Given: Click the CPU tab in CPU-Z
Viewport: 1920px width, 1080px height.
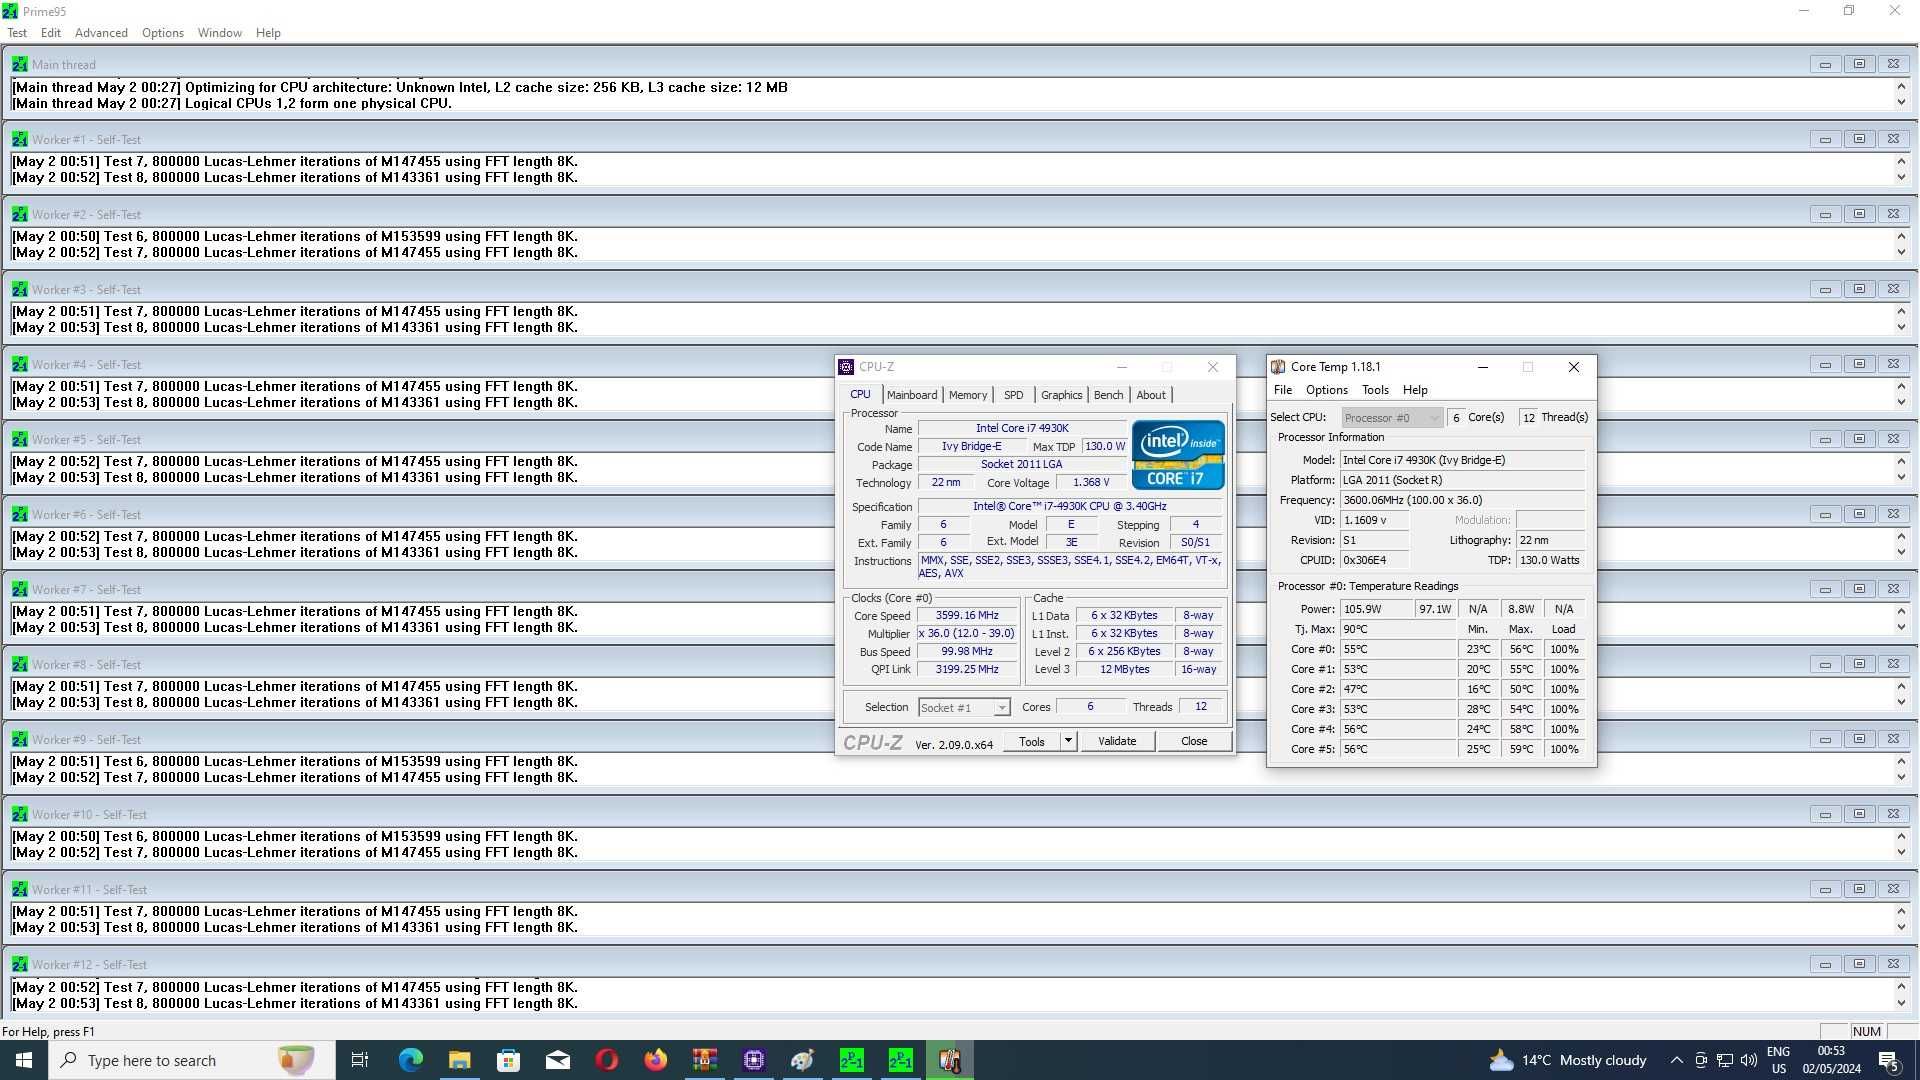Looking at the screenshot, I should tap(858, 394).
